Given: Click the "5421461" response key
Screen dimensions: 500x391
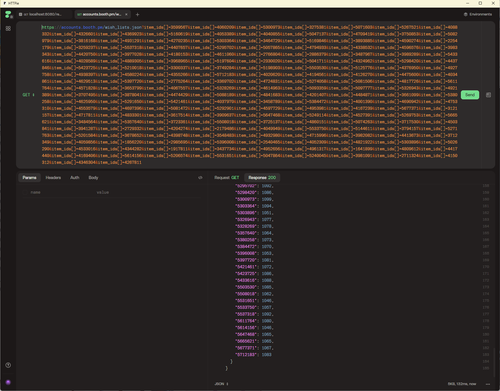Looking at the screenshot, I should pos(246,267).
